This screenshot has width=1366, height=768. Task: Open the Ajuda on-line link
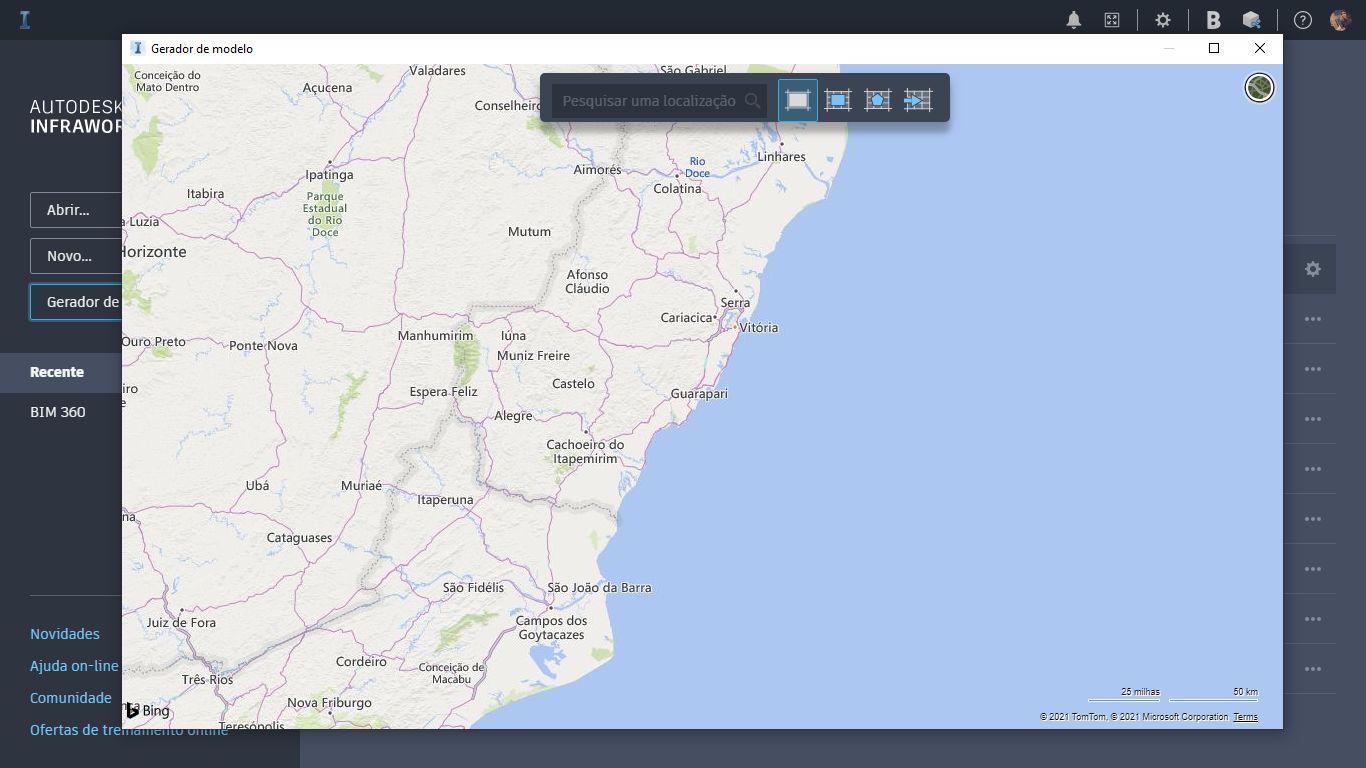(74, 666)
